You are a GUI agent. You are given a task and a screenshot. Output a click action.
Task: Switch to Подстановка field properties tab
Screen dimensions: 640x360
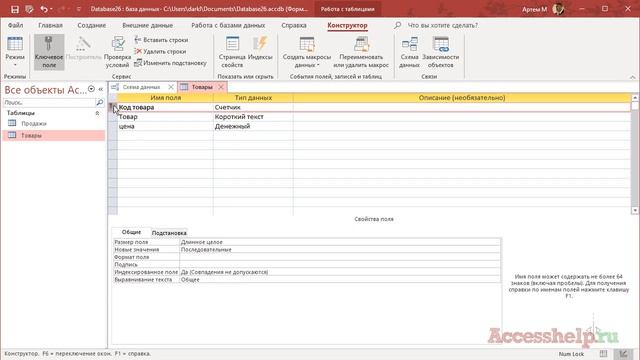(x=169, y=233)
